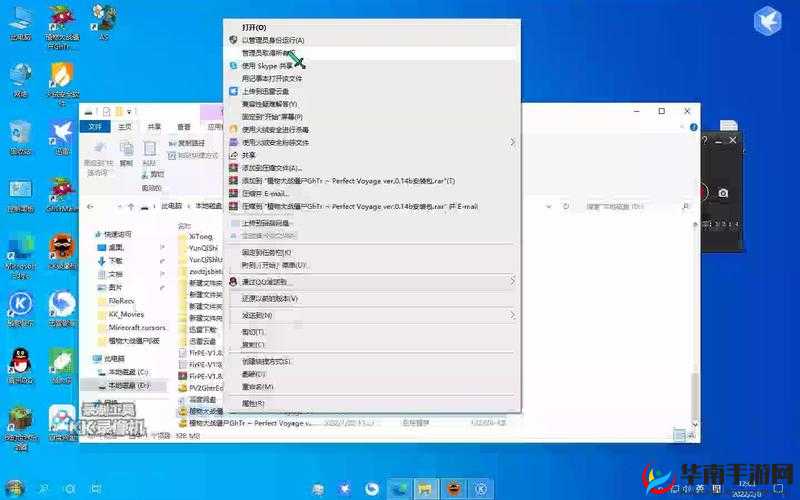Click the QQ penguin icon beside 通过QQ发送到
This screenshot has width=800, height=500.
point(233,281)
